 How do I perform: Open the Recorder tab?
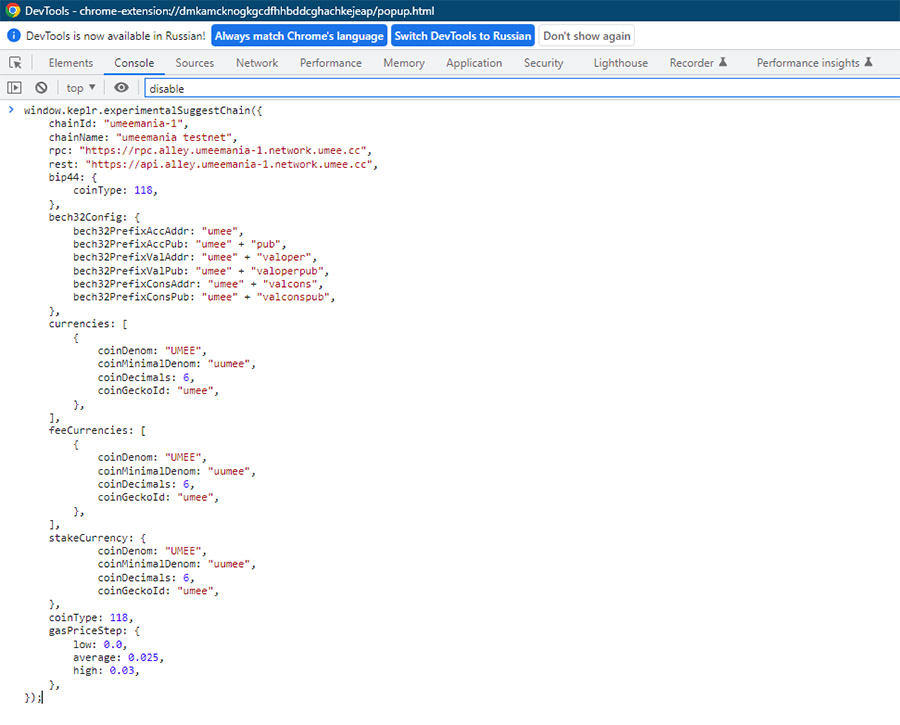[698, 63]
